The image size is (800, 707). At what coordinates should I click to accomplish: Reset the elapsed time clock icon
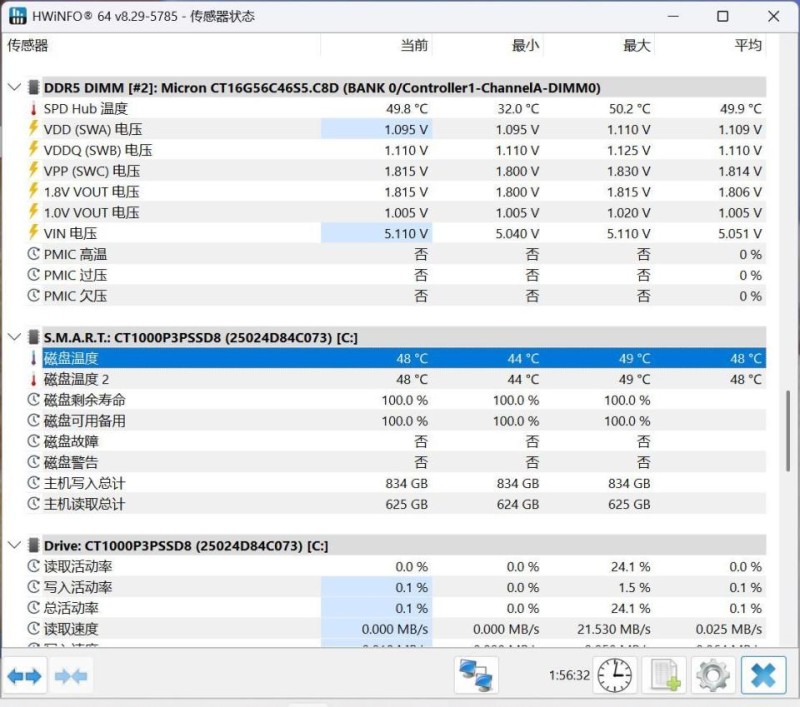pos(614,676)
